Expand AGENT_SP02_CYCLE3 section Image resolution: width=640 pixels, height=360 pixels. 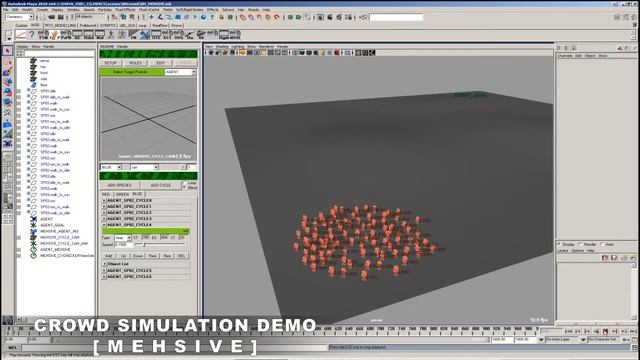pos(104,219)
